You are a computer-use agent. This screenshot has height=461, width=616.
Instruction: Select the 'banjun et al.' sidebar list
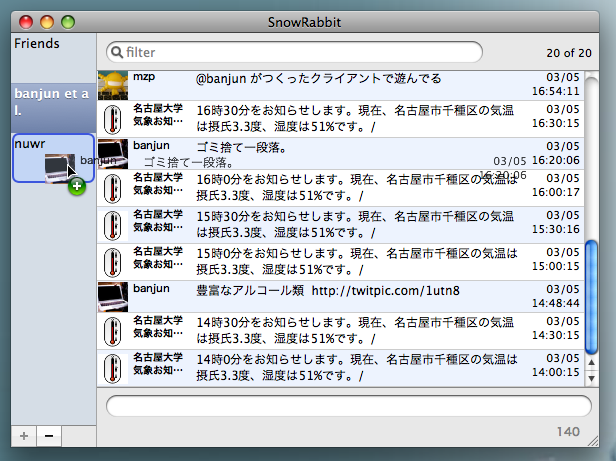pyautogui.click(x=53, y=108)
